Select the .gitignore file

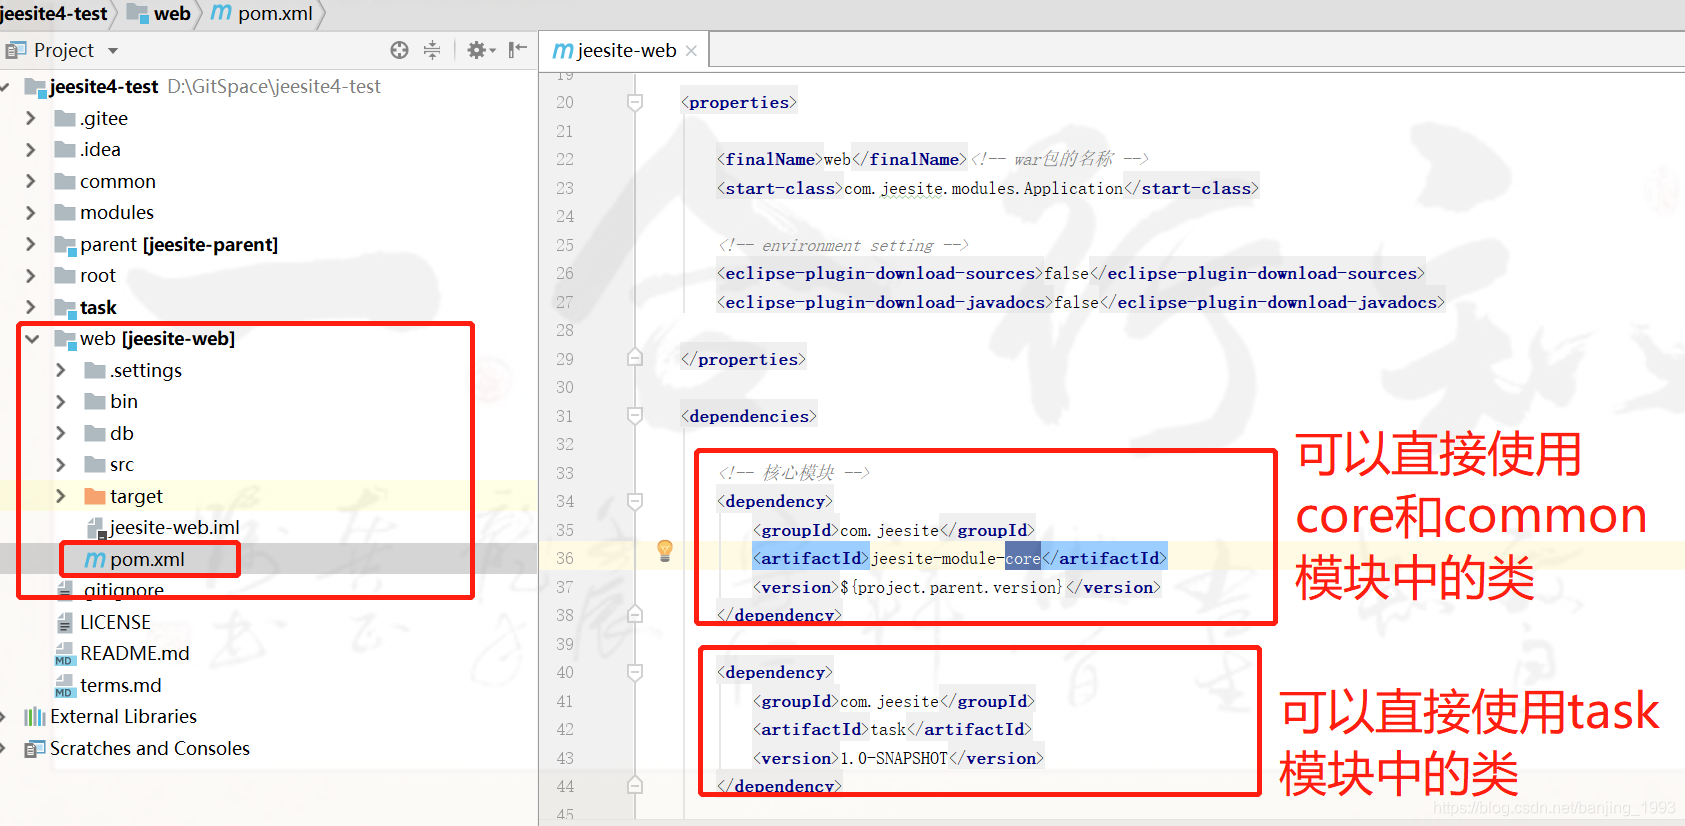pyautogui.click(x=123, y=590)
